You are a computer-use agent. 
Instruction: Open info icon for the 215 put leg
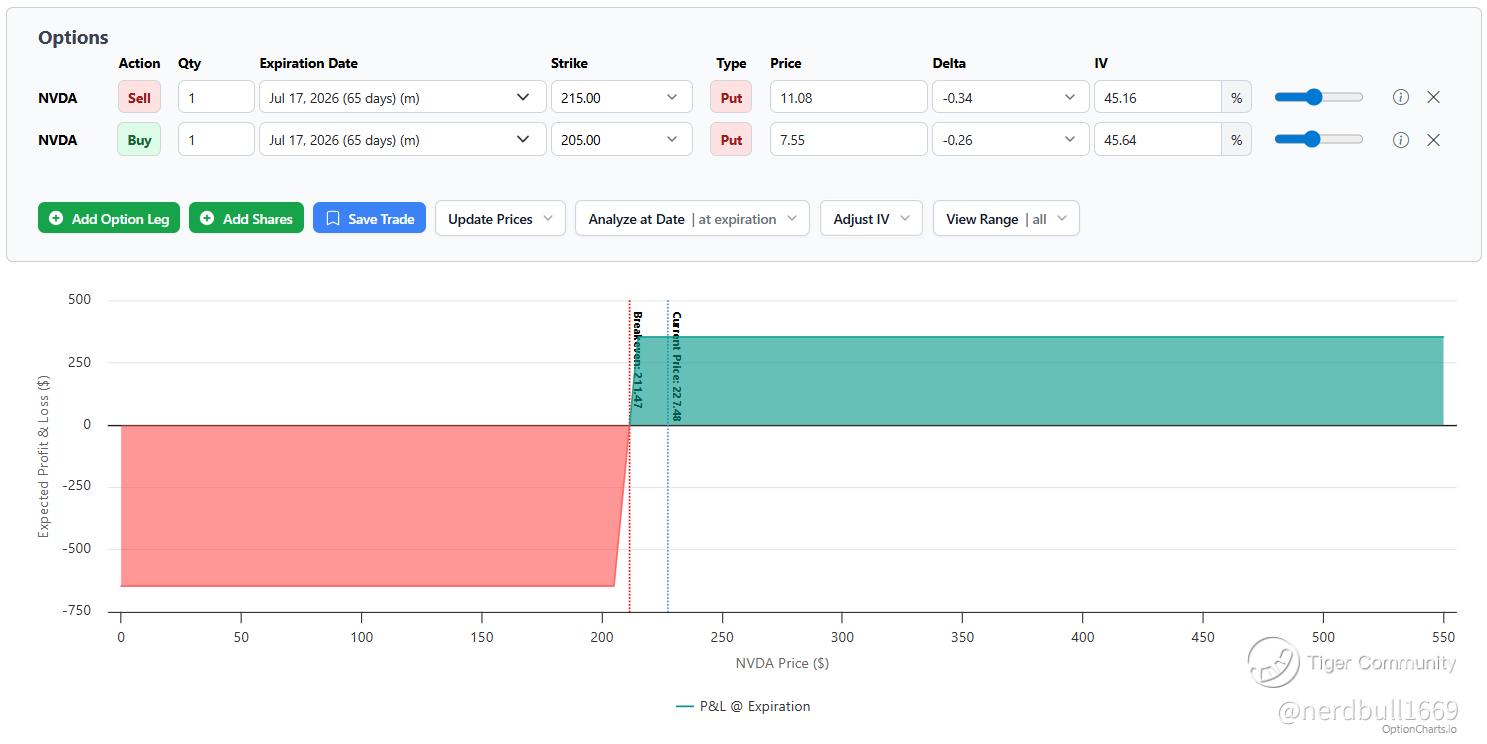pos(1400,97)
